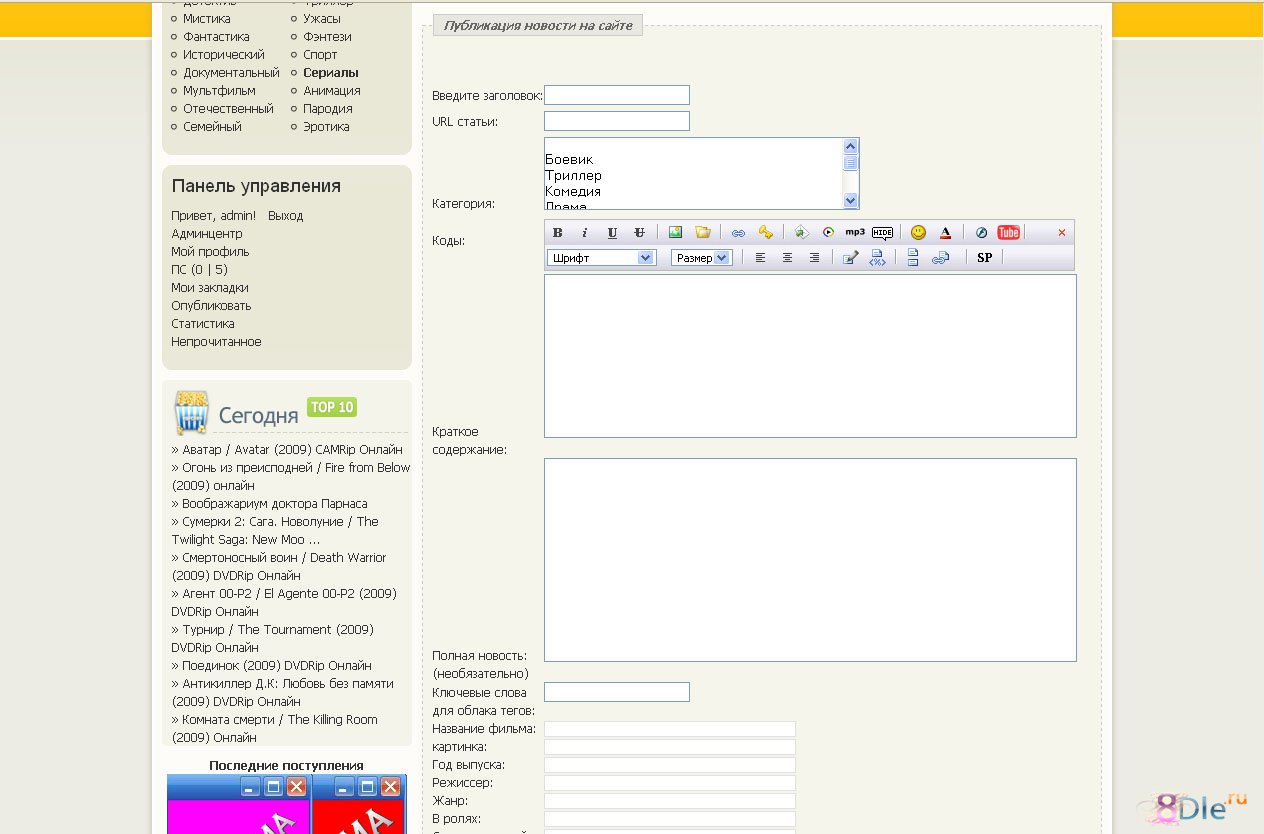Align text left in the editor toolbar
This screenshot has height=834, width=1264.
point(760,257)
